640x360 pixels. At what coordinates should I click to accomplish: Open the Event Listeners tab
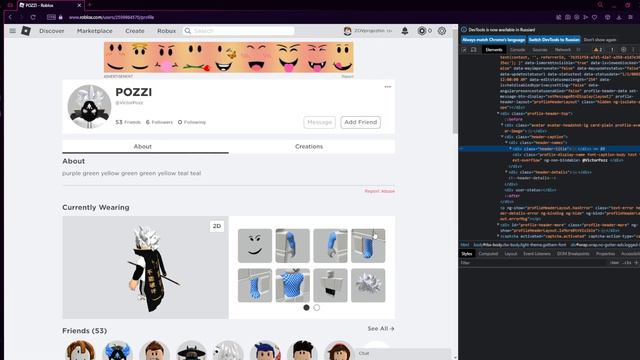click(537, 254)
